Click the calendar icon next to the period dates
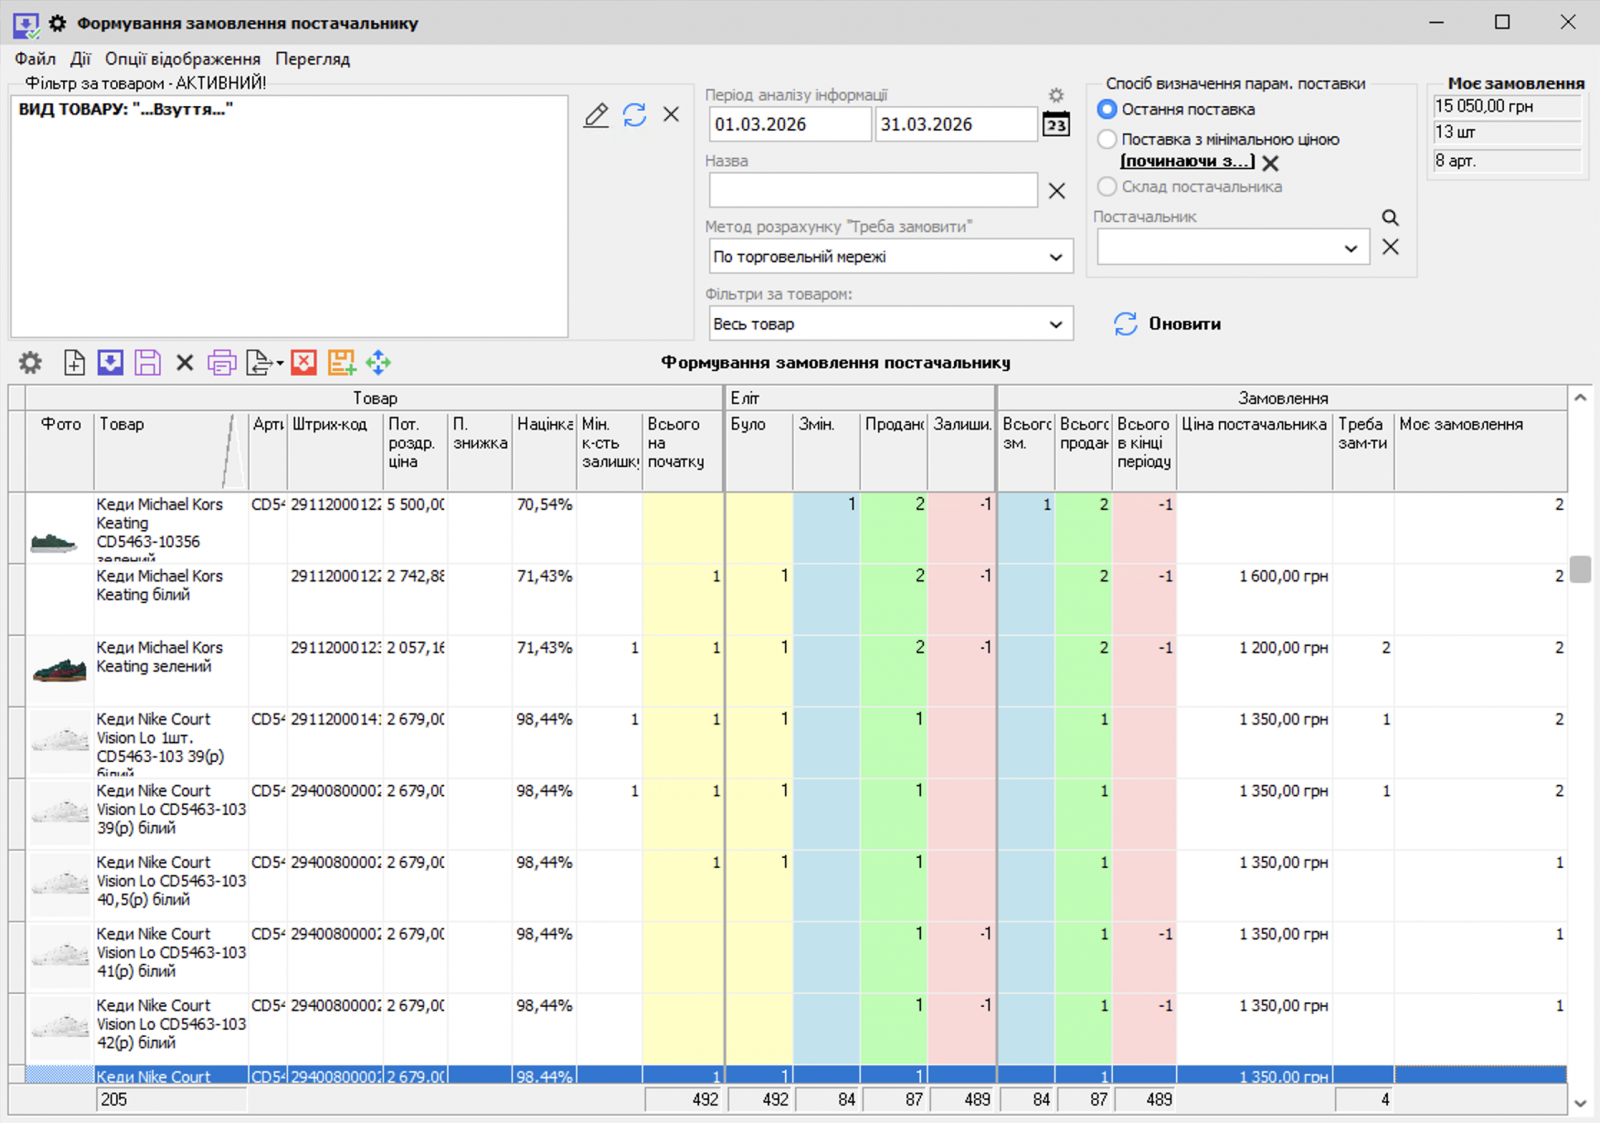This screenshot has width=1600, height=1123. click(1056, 124)
